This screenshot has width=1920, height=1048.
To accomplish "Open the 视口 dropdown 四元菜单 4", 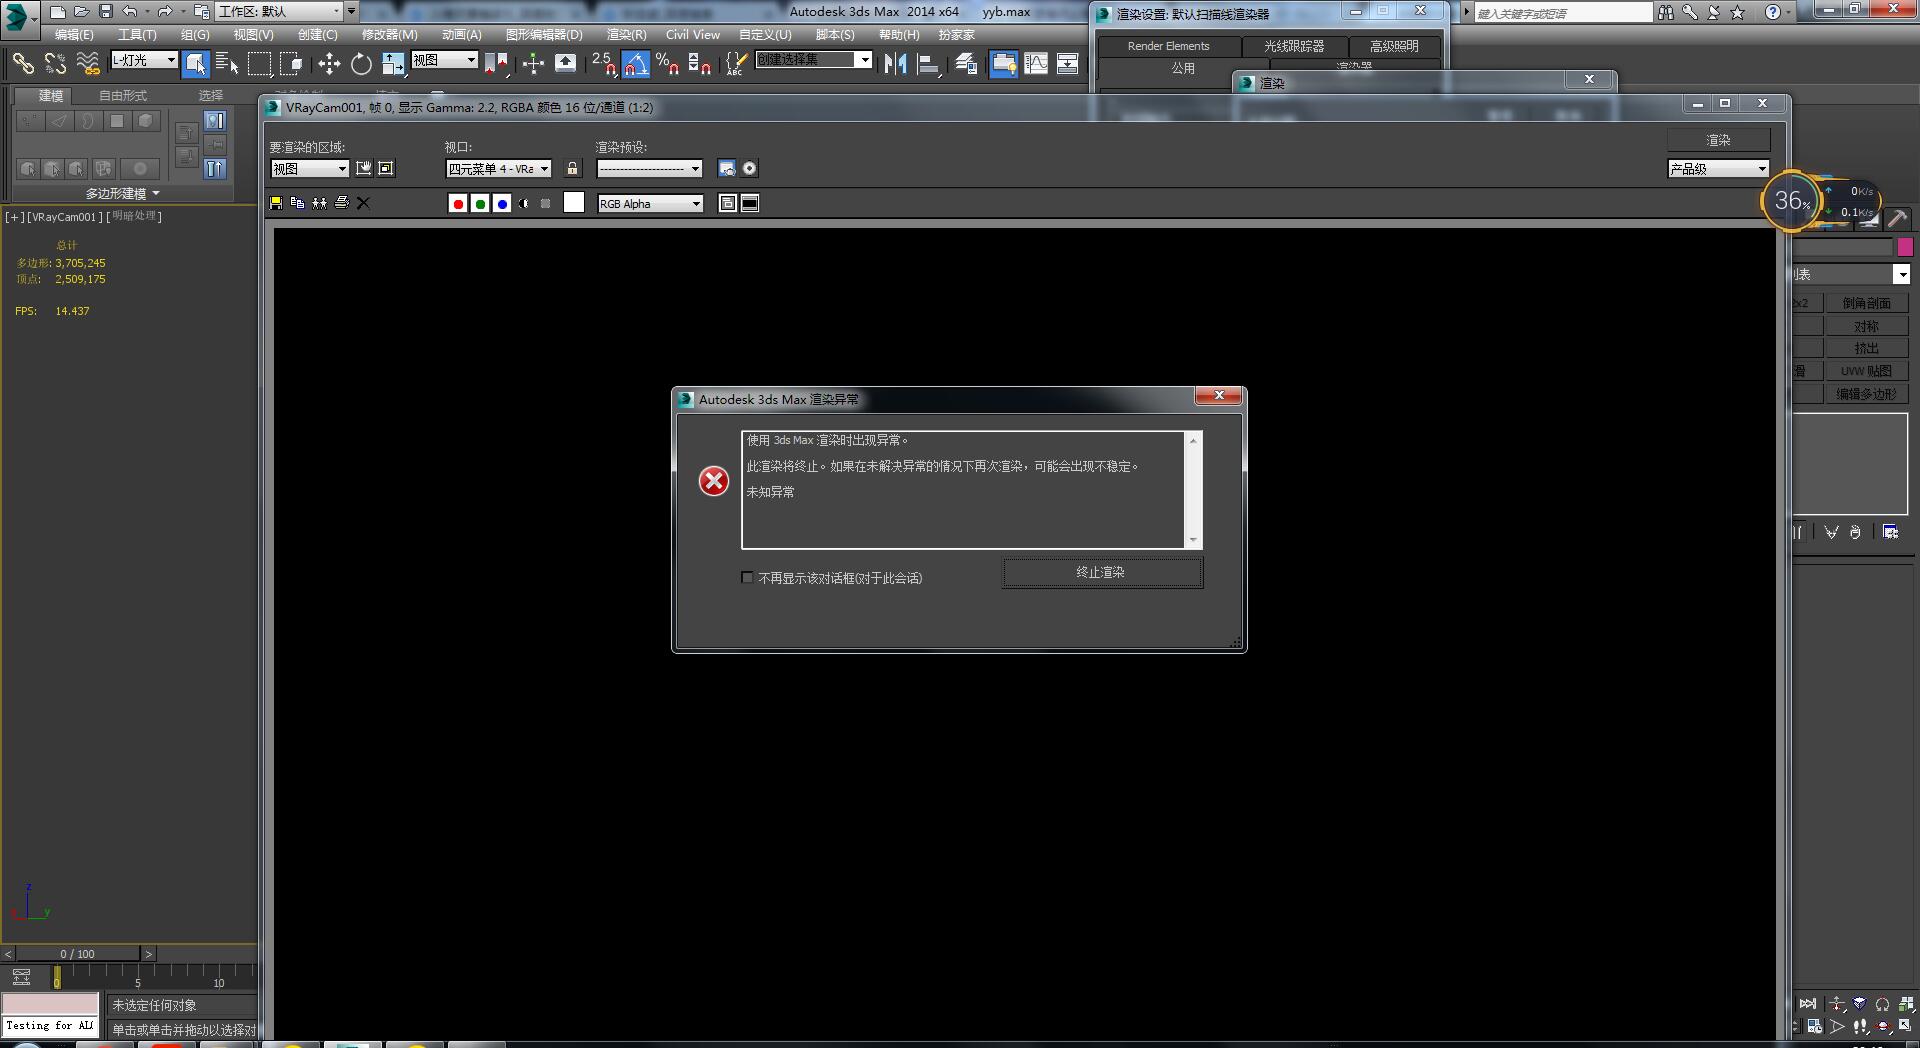I will tap(498, 169).
